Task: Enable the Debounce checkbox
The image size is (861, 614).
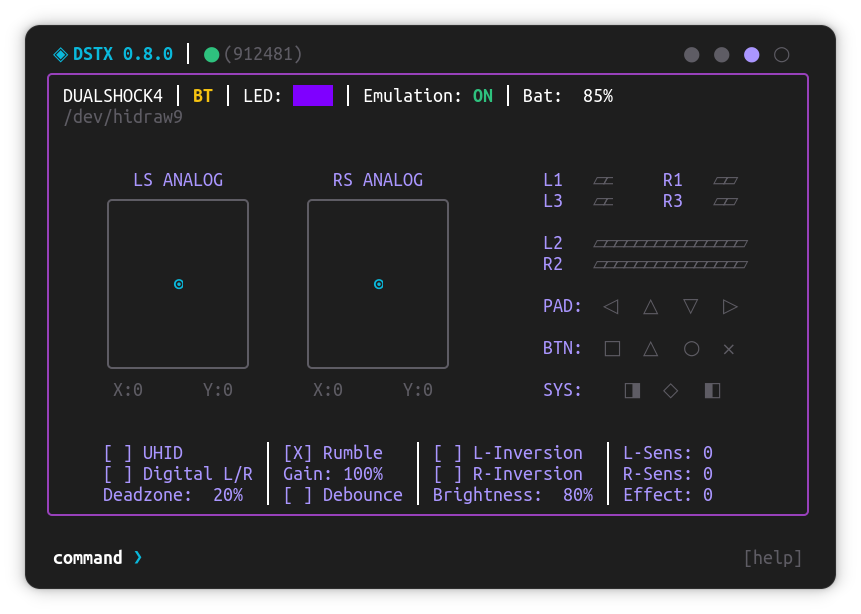Action: pos(298,495)
